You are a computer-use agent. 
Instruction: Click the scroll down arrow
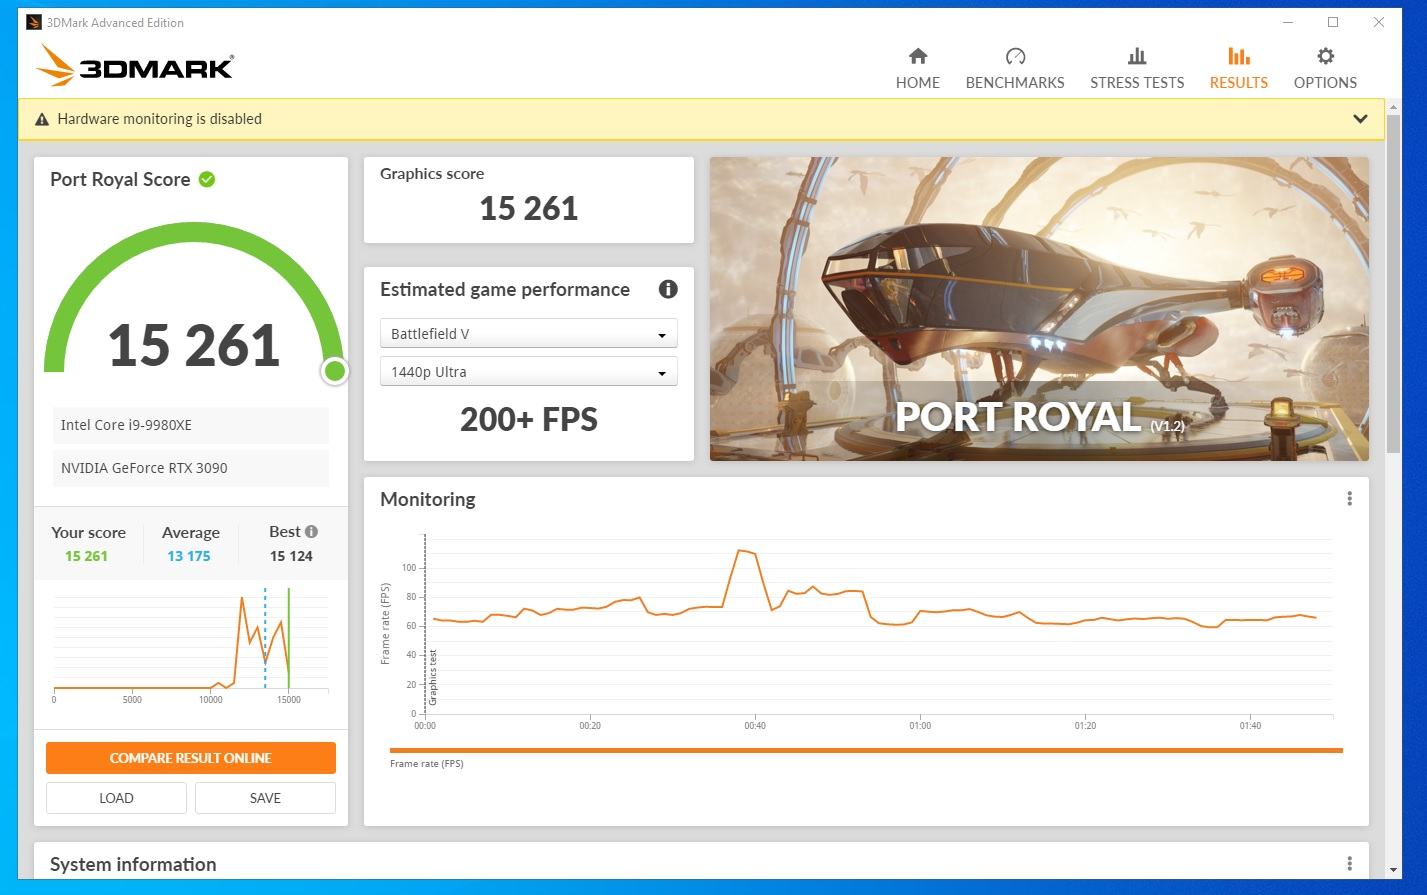point(1394,871)
